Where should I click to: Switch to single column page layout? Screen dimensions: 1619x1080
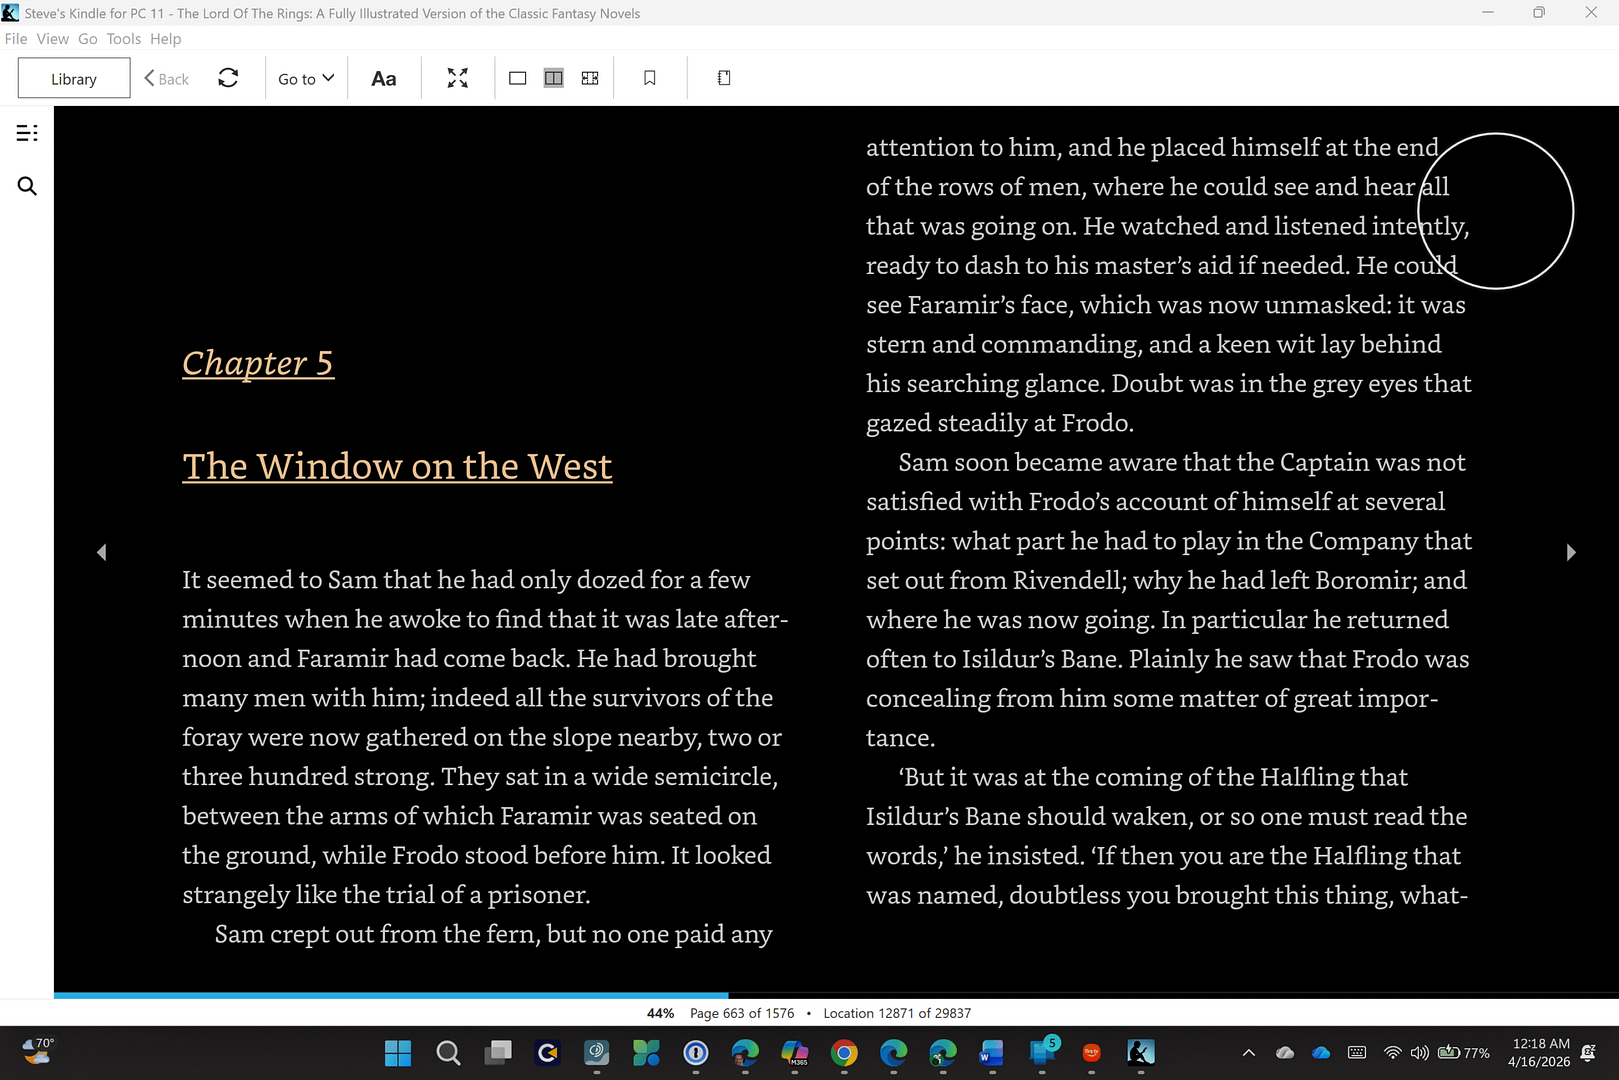click(x=517, y=78)
